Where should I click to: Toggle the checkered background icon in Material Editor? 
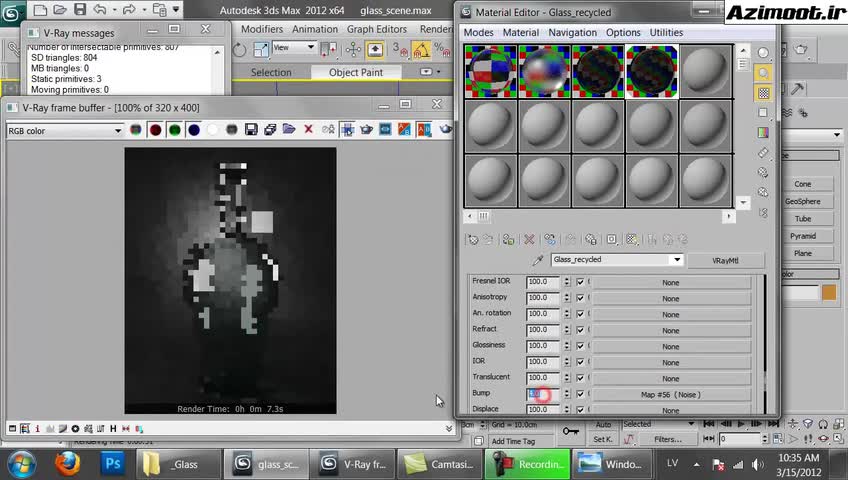(x=763, y=93)
